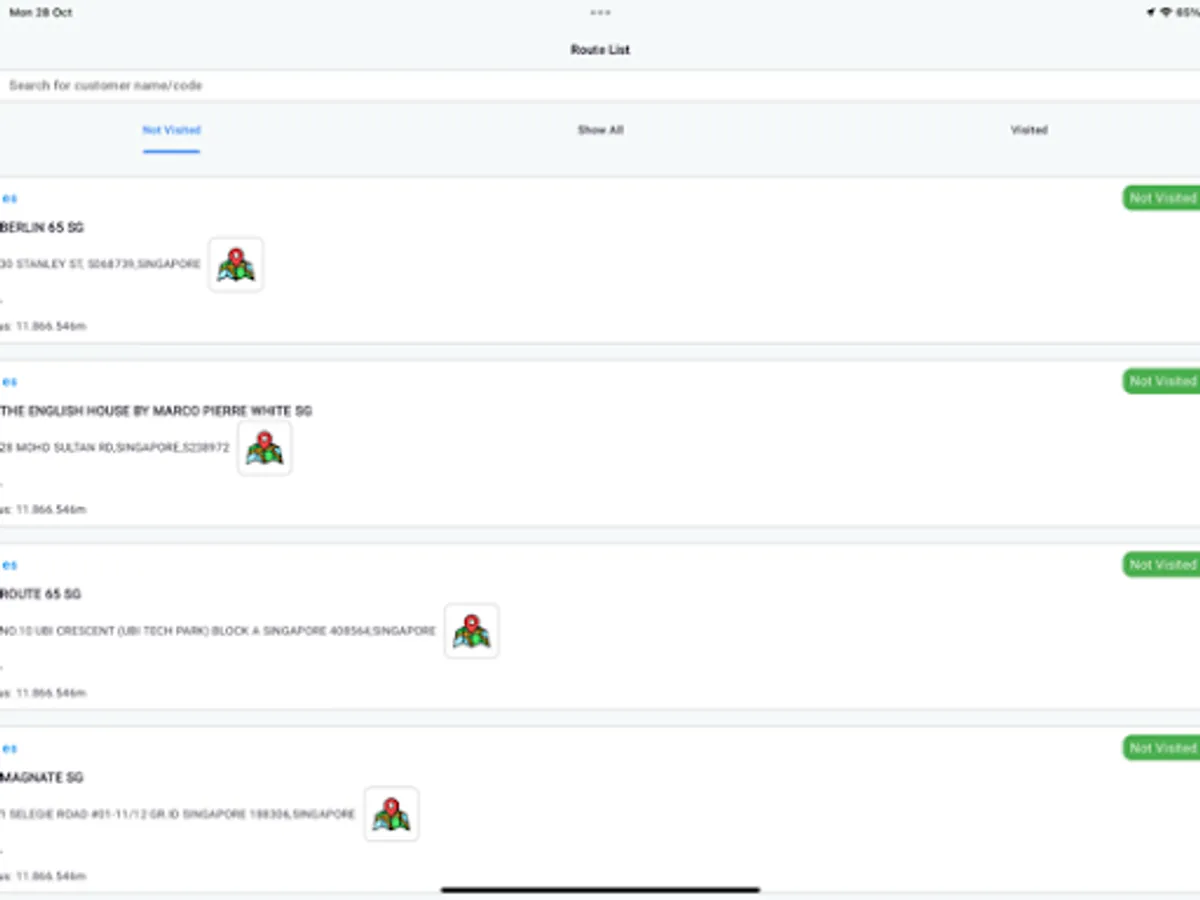Switch to the Visited tab
This screenshot has width=1200, height=900.
(1029, 130)
